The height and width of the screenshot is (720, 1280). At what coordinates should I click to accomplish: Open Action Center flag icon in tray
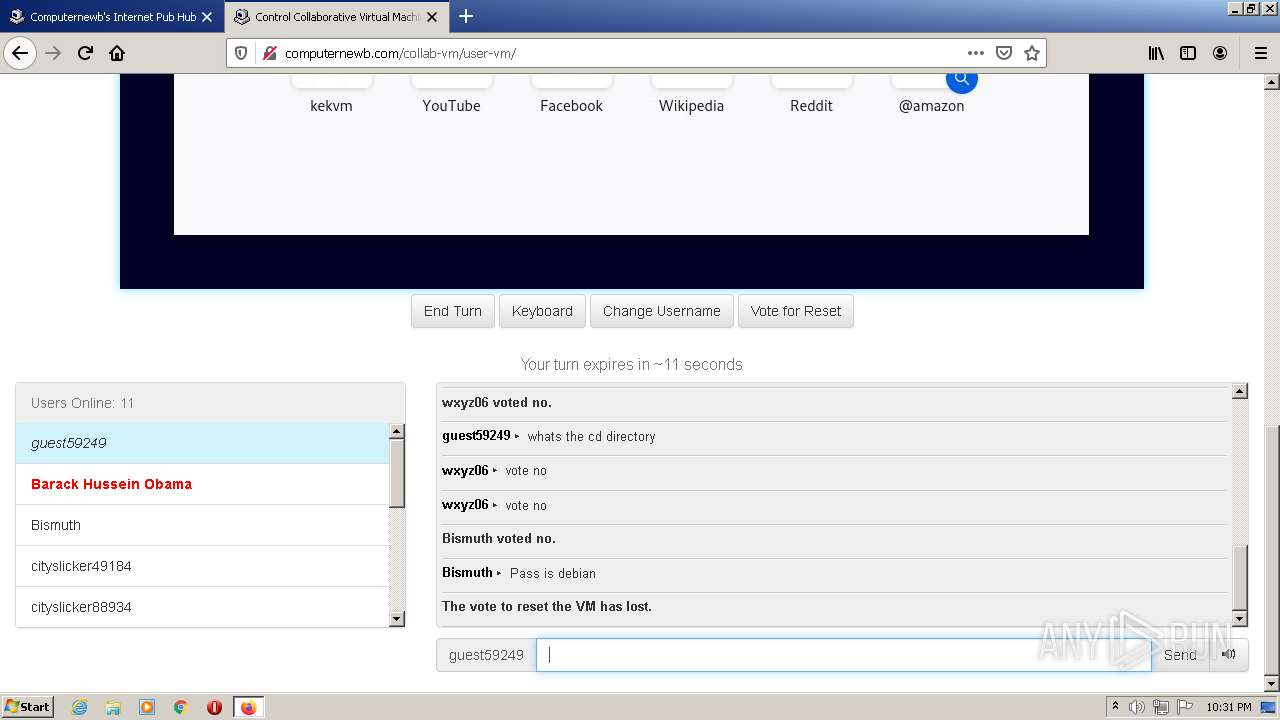pyautogui.click(x=1183, y=707)
